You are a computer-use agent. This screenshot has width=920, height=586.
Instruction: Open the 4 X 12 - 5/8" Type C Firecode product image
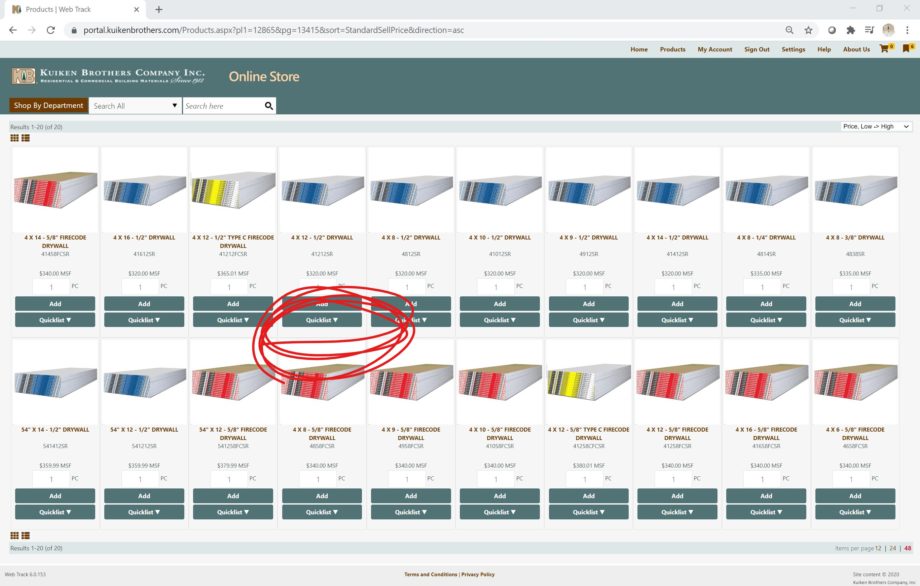tap(588, 382)
